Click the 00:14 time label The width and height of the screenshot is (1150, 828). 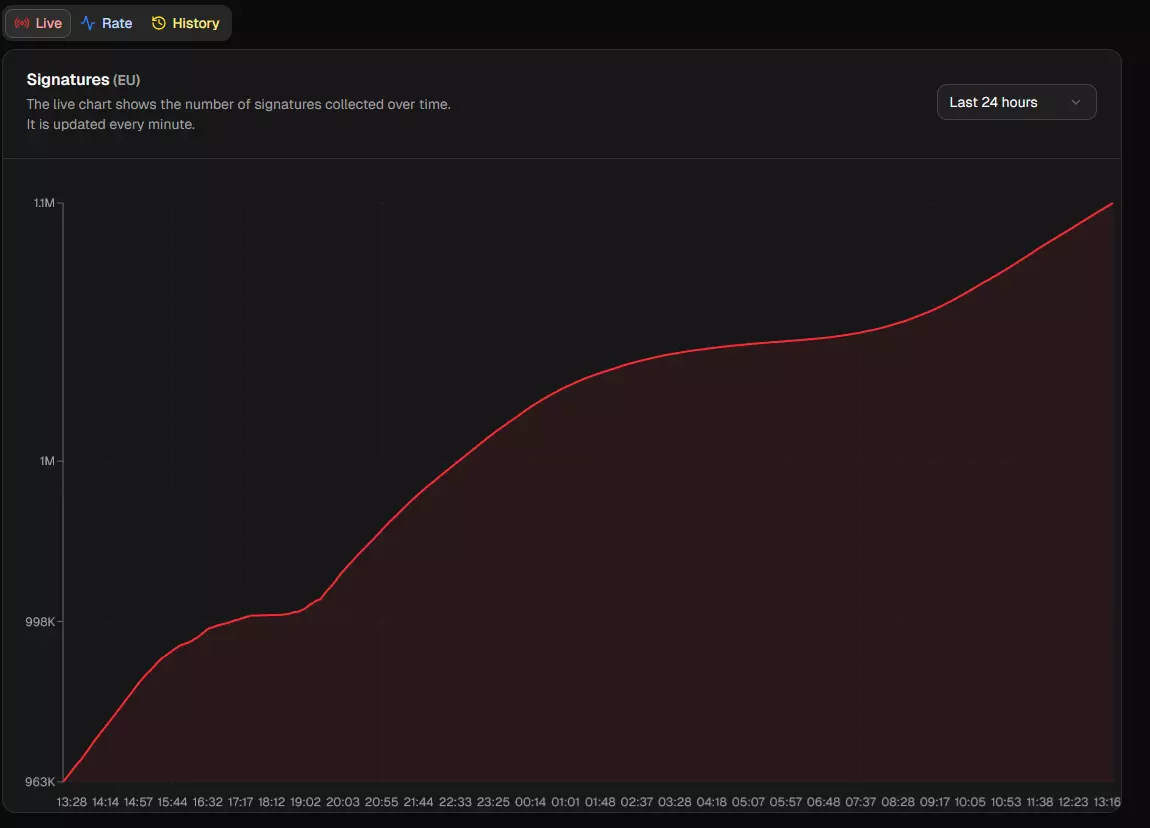pos(530,802)
